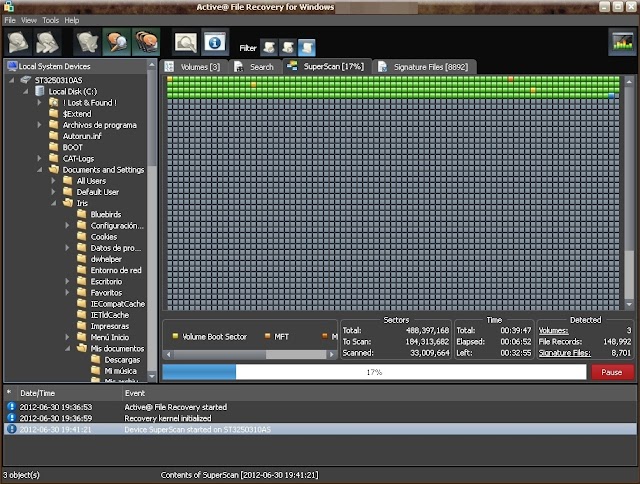Click the ST3250310AS hard drive icon
Screen dimensions: 640x484
pos(26,80)
